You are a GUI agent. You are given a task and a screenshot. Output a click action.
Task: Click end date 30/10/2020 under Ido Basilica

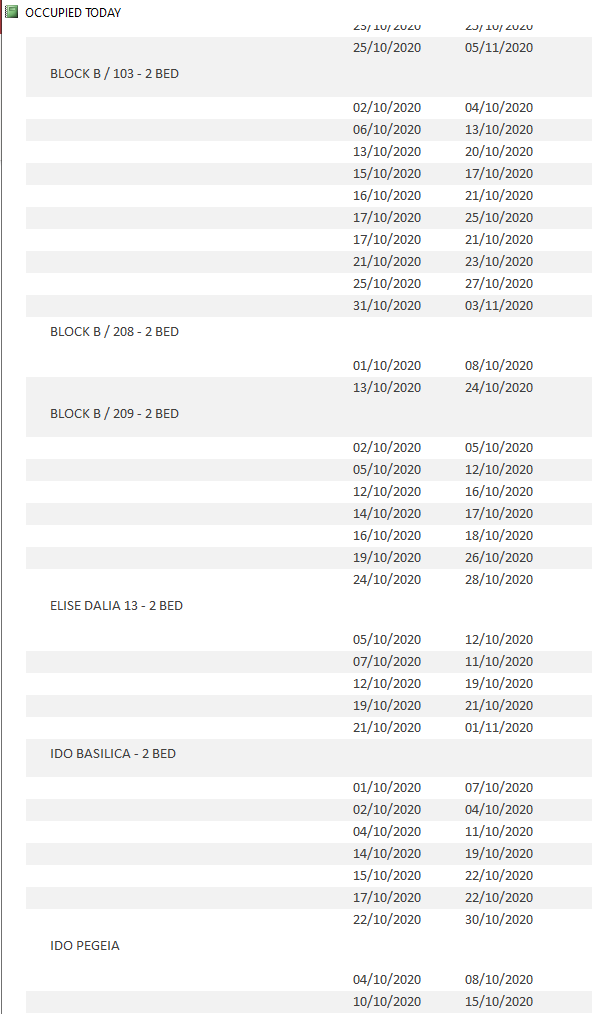[499, 920]
